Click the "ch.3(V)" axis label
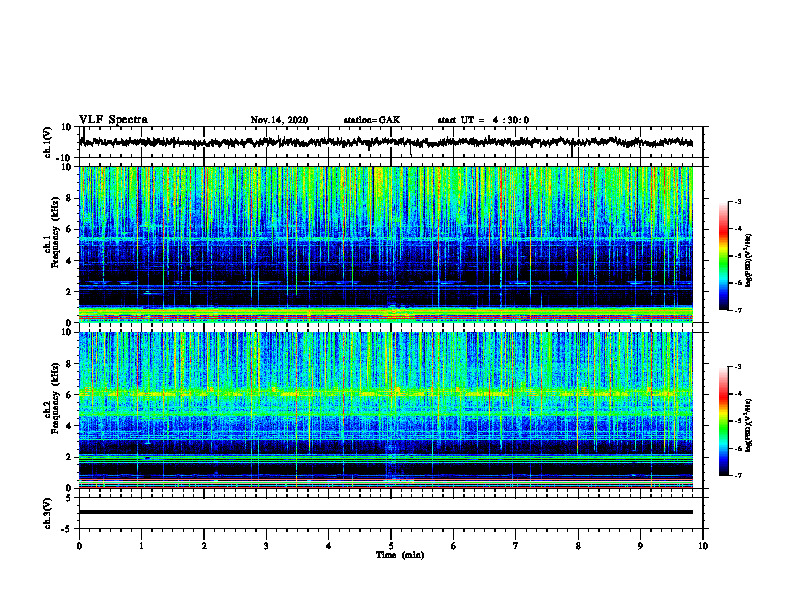This screenshot has width=792, height=612. [48, 513]
